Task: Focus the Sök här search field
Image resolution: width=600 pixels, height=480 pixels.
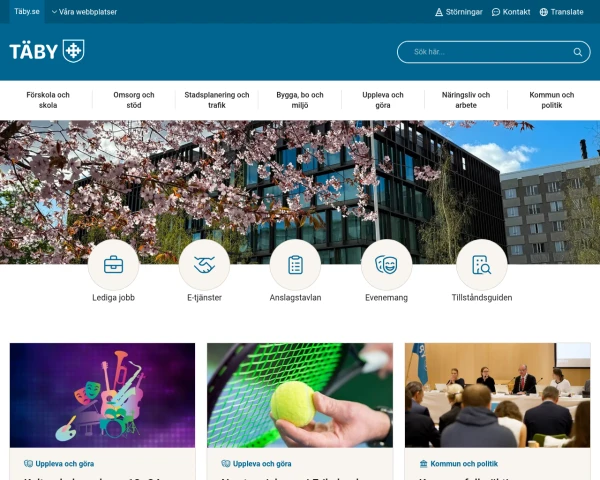Action: coord(494,52)
